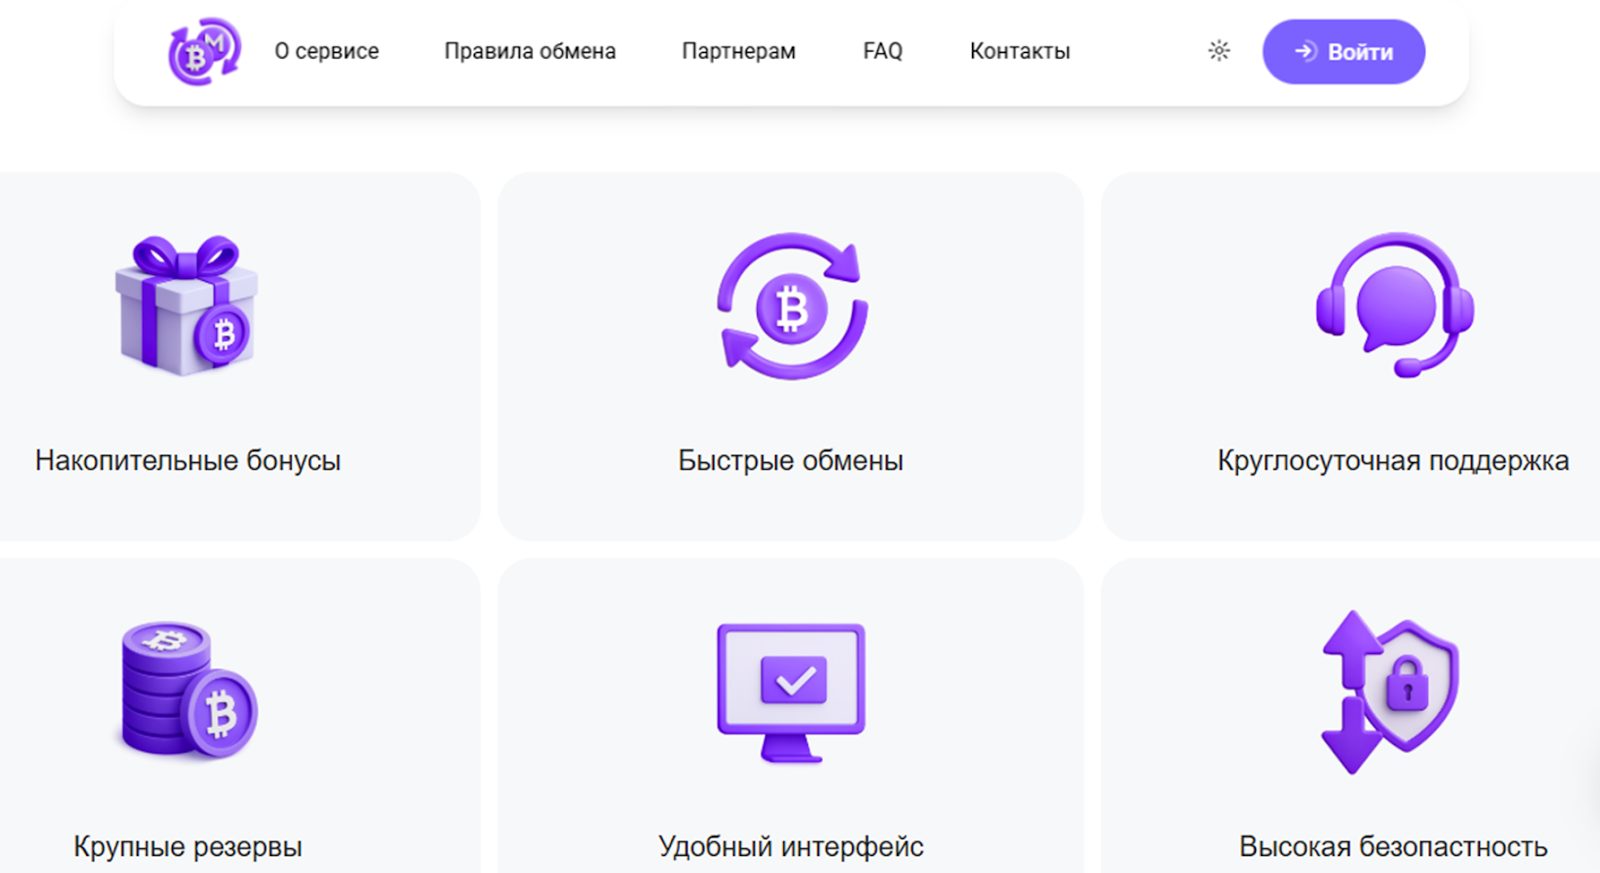Click the Bitcoin exchange arrows icon
Image resolution: width=1600 pixels, height=873 pixels.
coord(792,306)
